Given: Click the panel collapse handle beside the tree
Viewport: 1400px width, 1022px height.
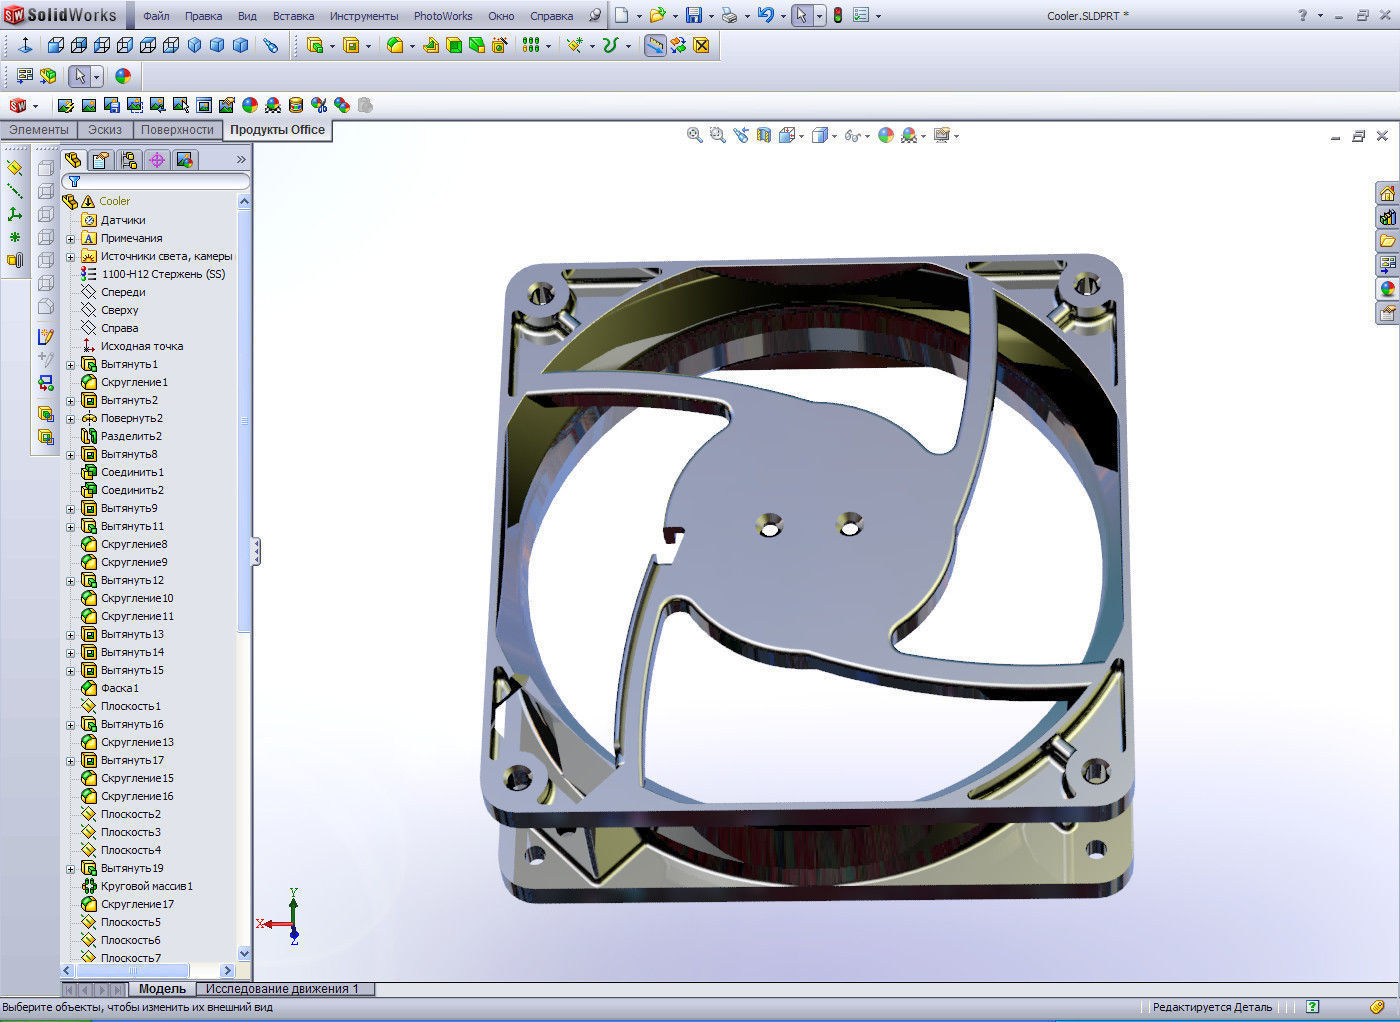Looking at the screenshot, I should (x=256, y=551).
